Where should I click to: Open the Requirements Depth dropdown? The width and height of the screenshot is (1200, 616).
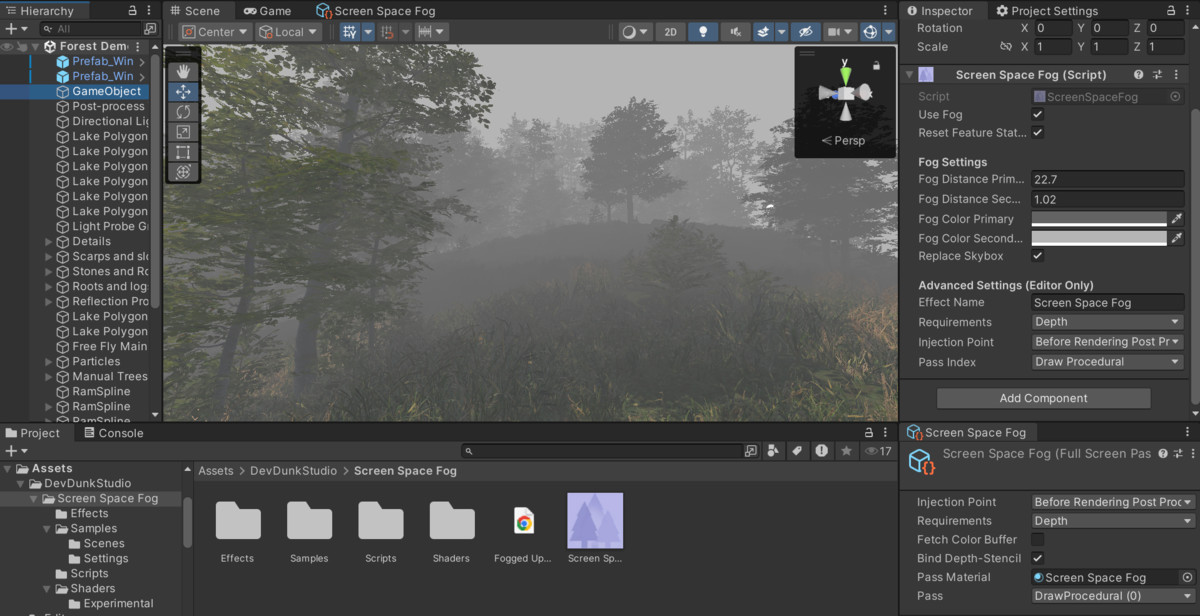pos(1107,322)
